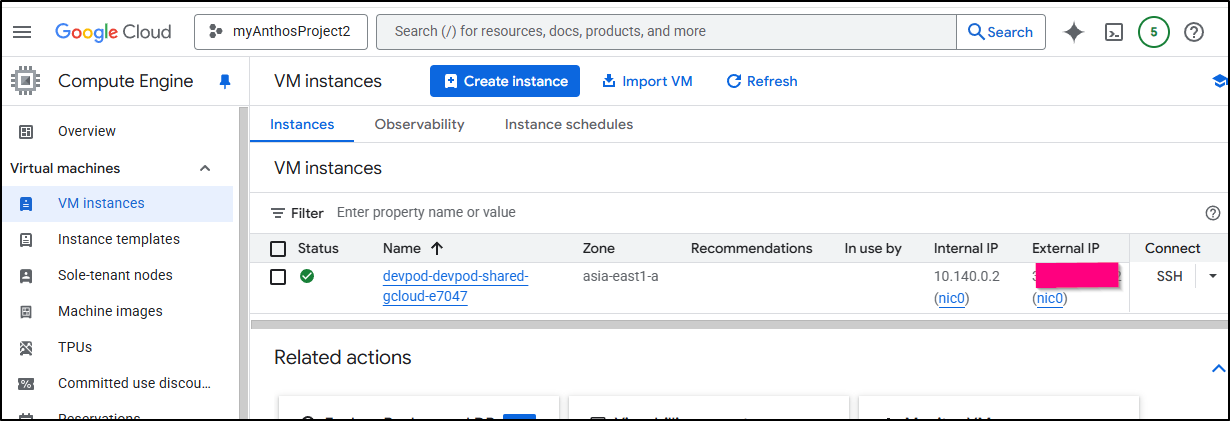Open nic0 link under Internal IP
The image size is (1230, 421).
(x=954, y=297)
